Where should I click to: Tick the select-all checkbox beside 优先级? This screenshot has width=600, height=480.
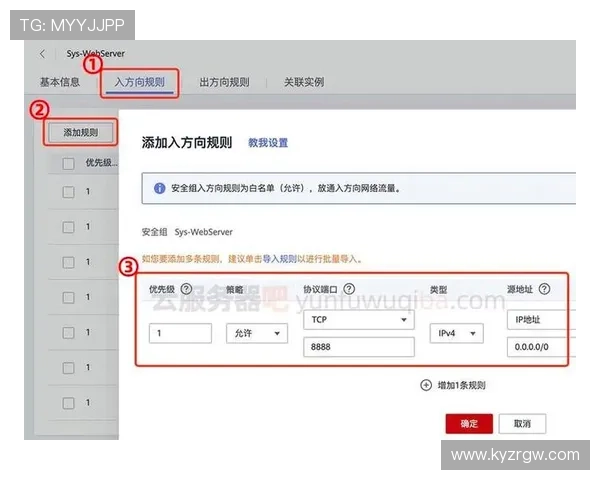point(68,164)
